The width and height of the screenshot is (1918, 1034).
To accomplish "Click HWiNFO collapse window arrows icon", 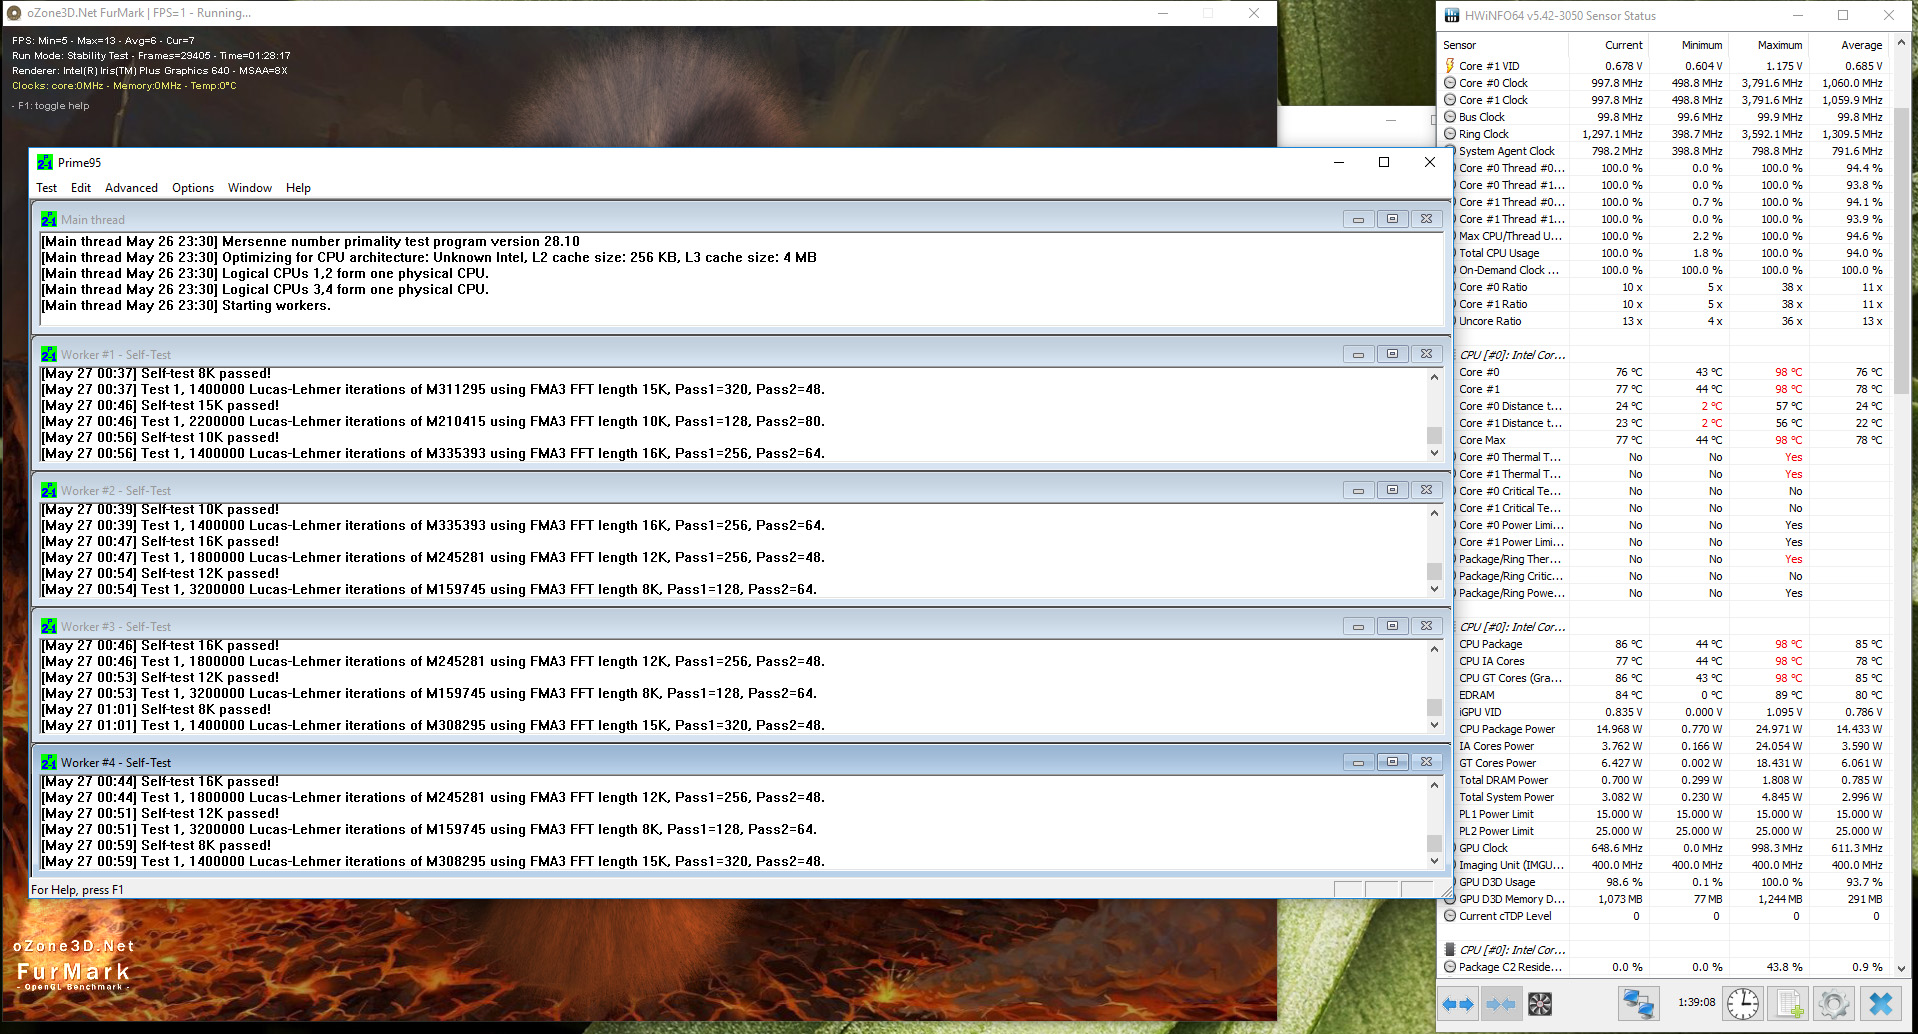I will click(1500, 1004).
